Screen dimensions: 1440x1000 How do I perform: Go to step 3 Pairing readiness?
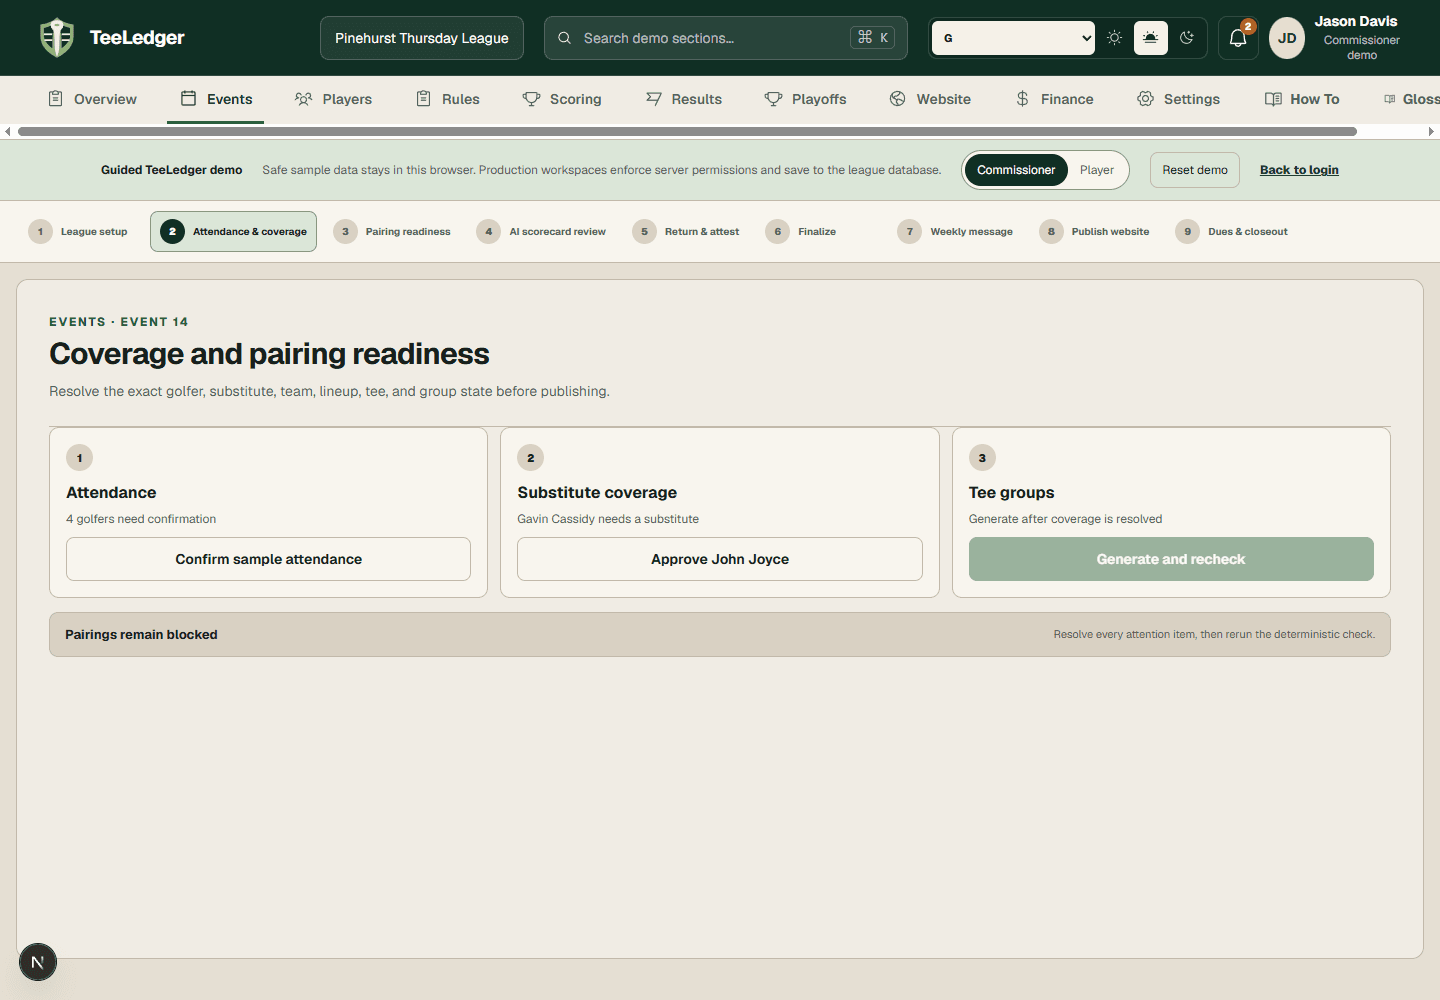392,232
